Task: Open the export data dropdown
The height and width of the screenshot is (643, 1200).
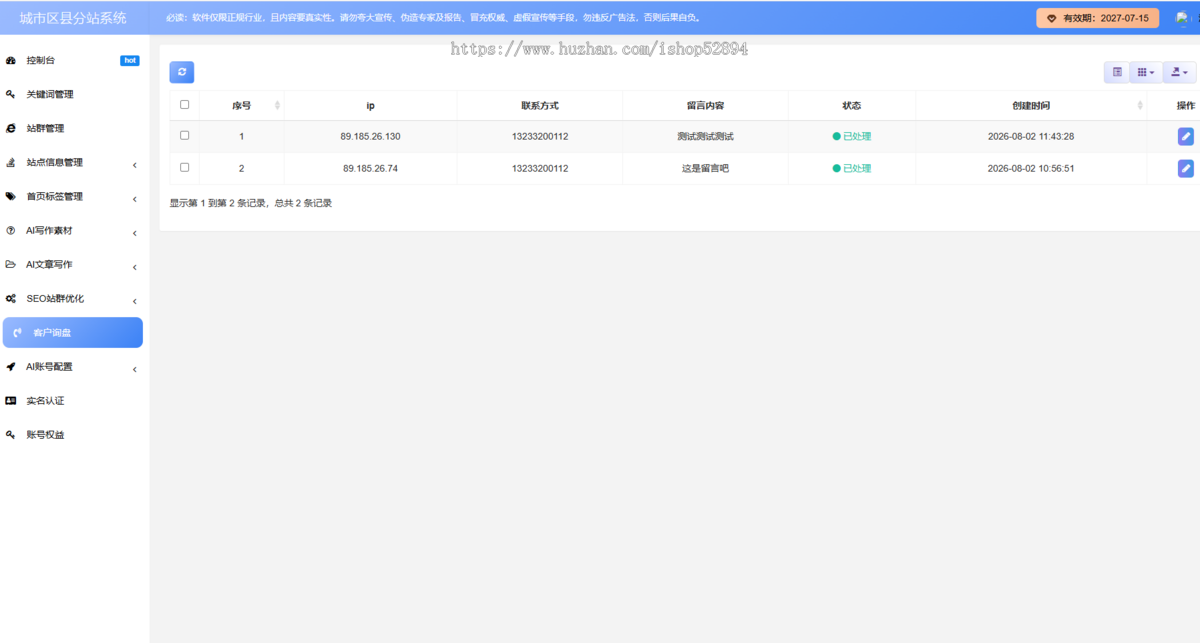Action: point(1179,72)
